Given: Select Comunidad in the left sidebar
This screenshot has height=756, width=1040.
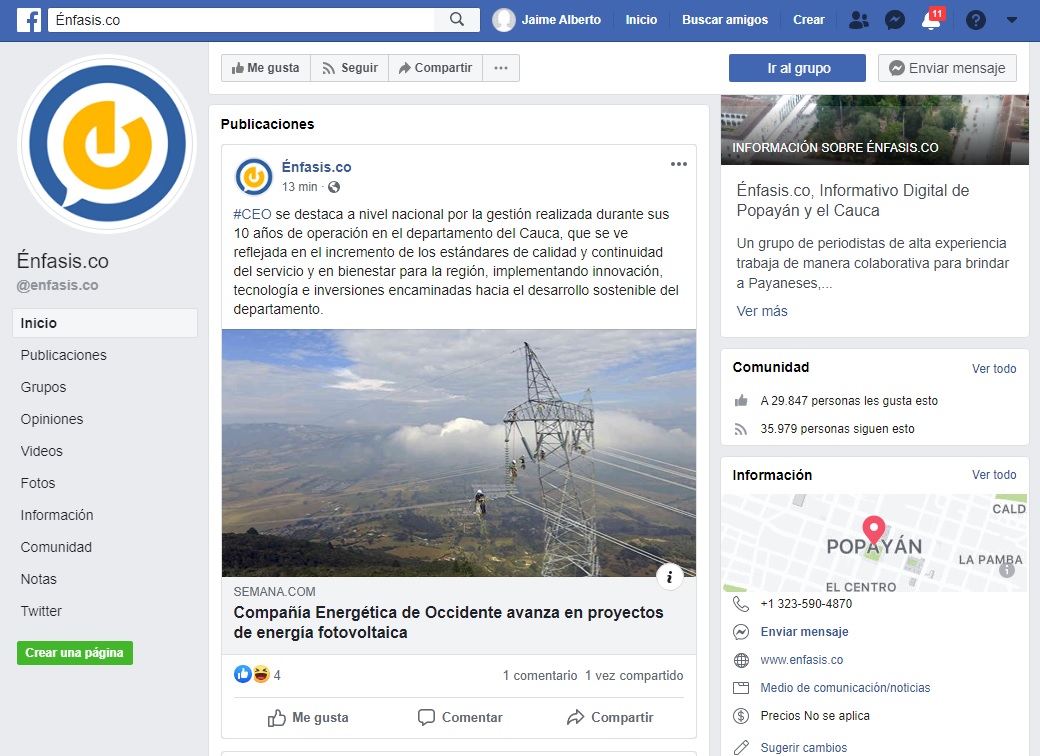Looking at the screenshot, I should click(56, 547).
